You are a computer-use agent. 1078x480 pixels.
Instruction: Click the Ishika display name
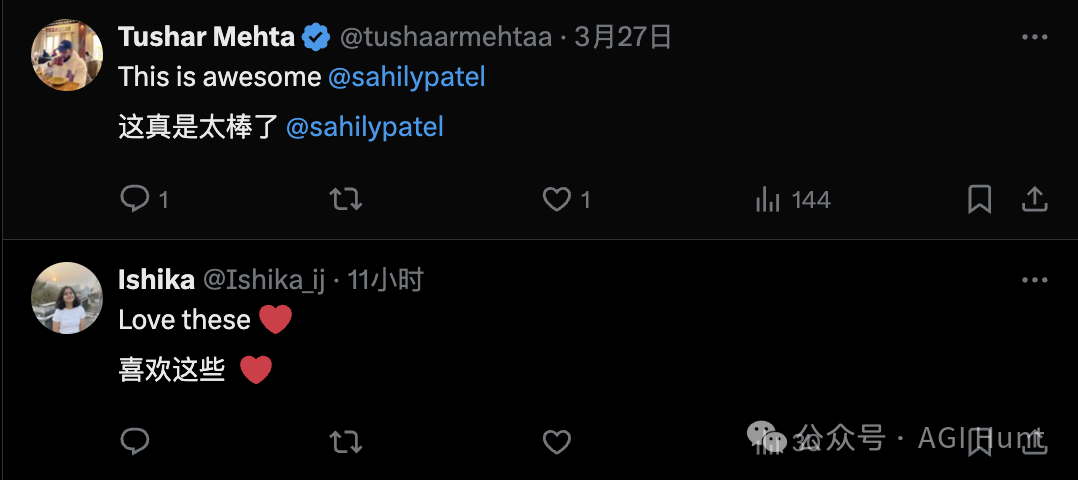[x=156, y=281]
